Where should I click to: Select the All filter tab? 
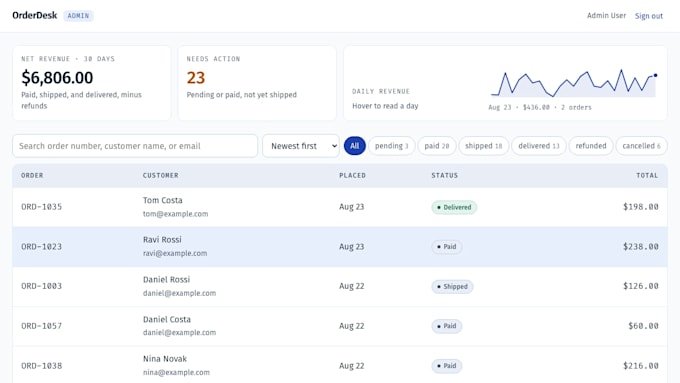click(x=355, y=146)
